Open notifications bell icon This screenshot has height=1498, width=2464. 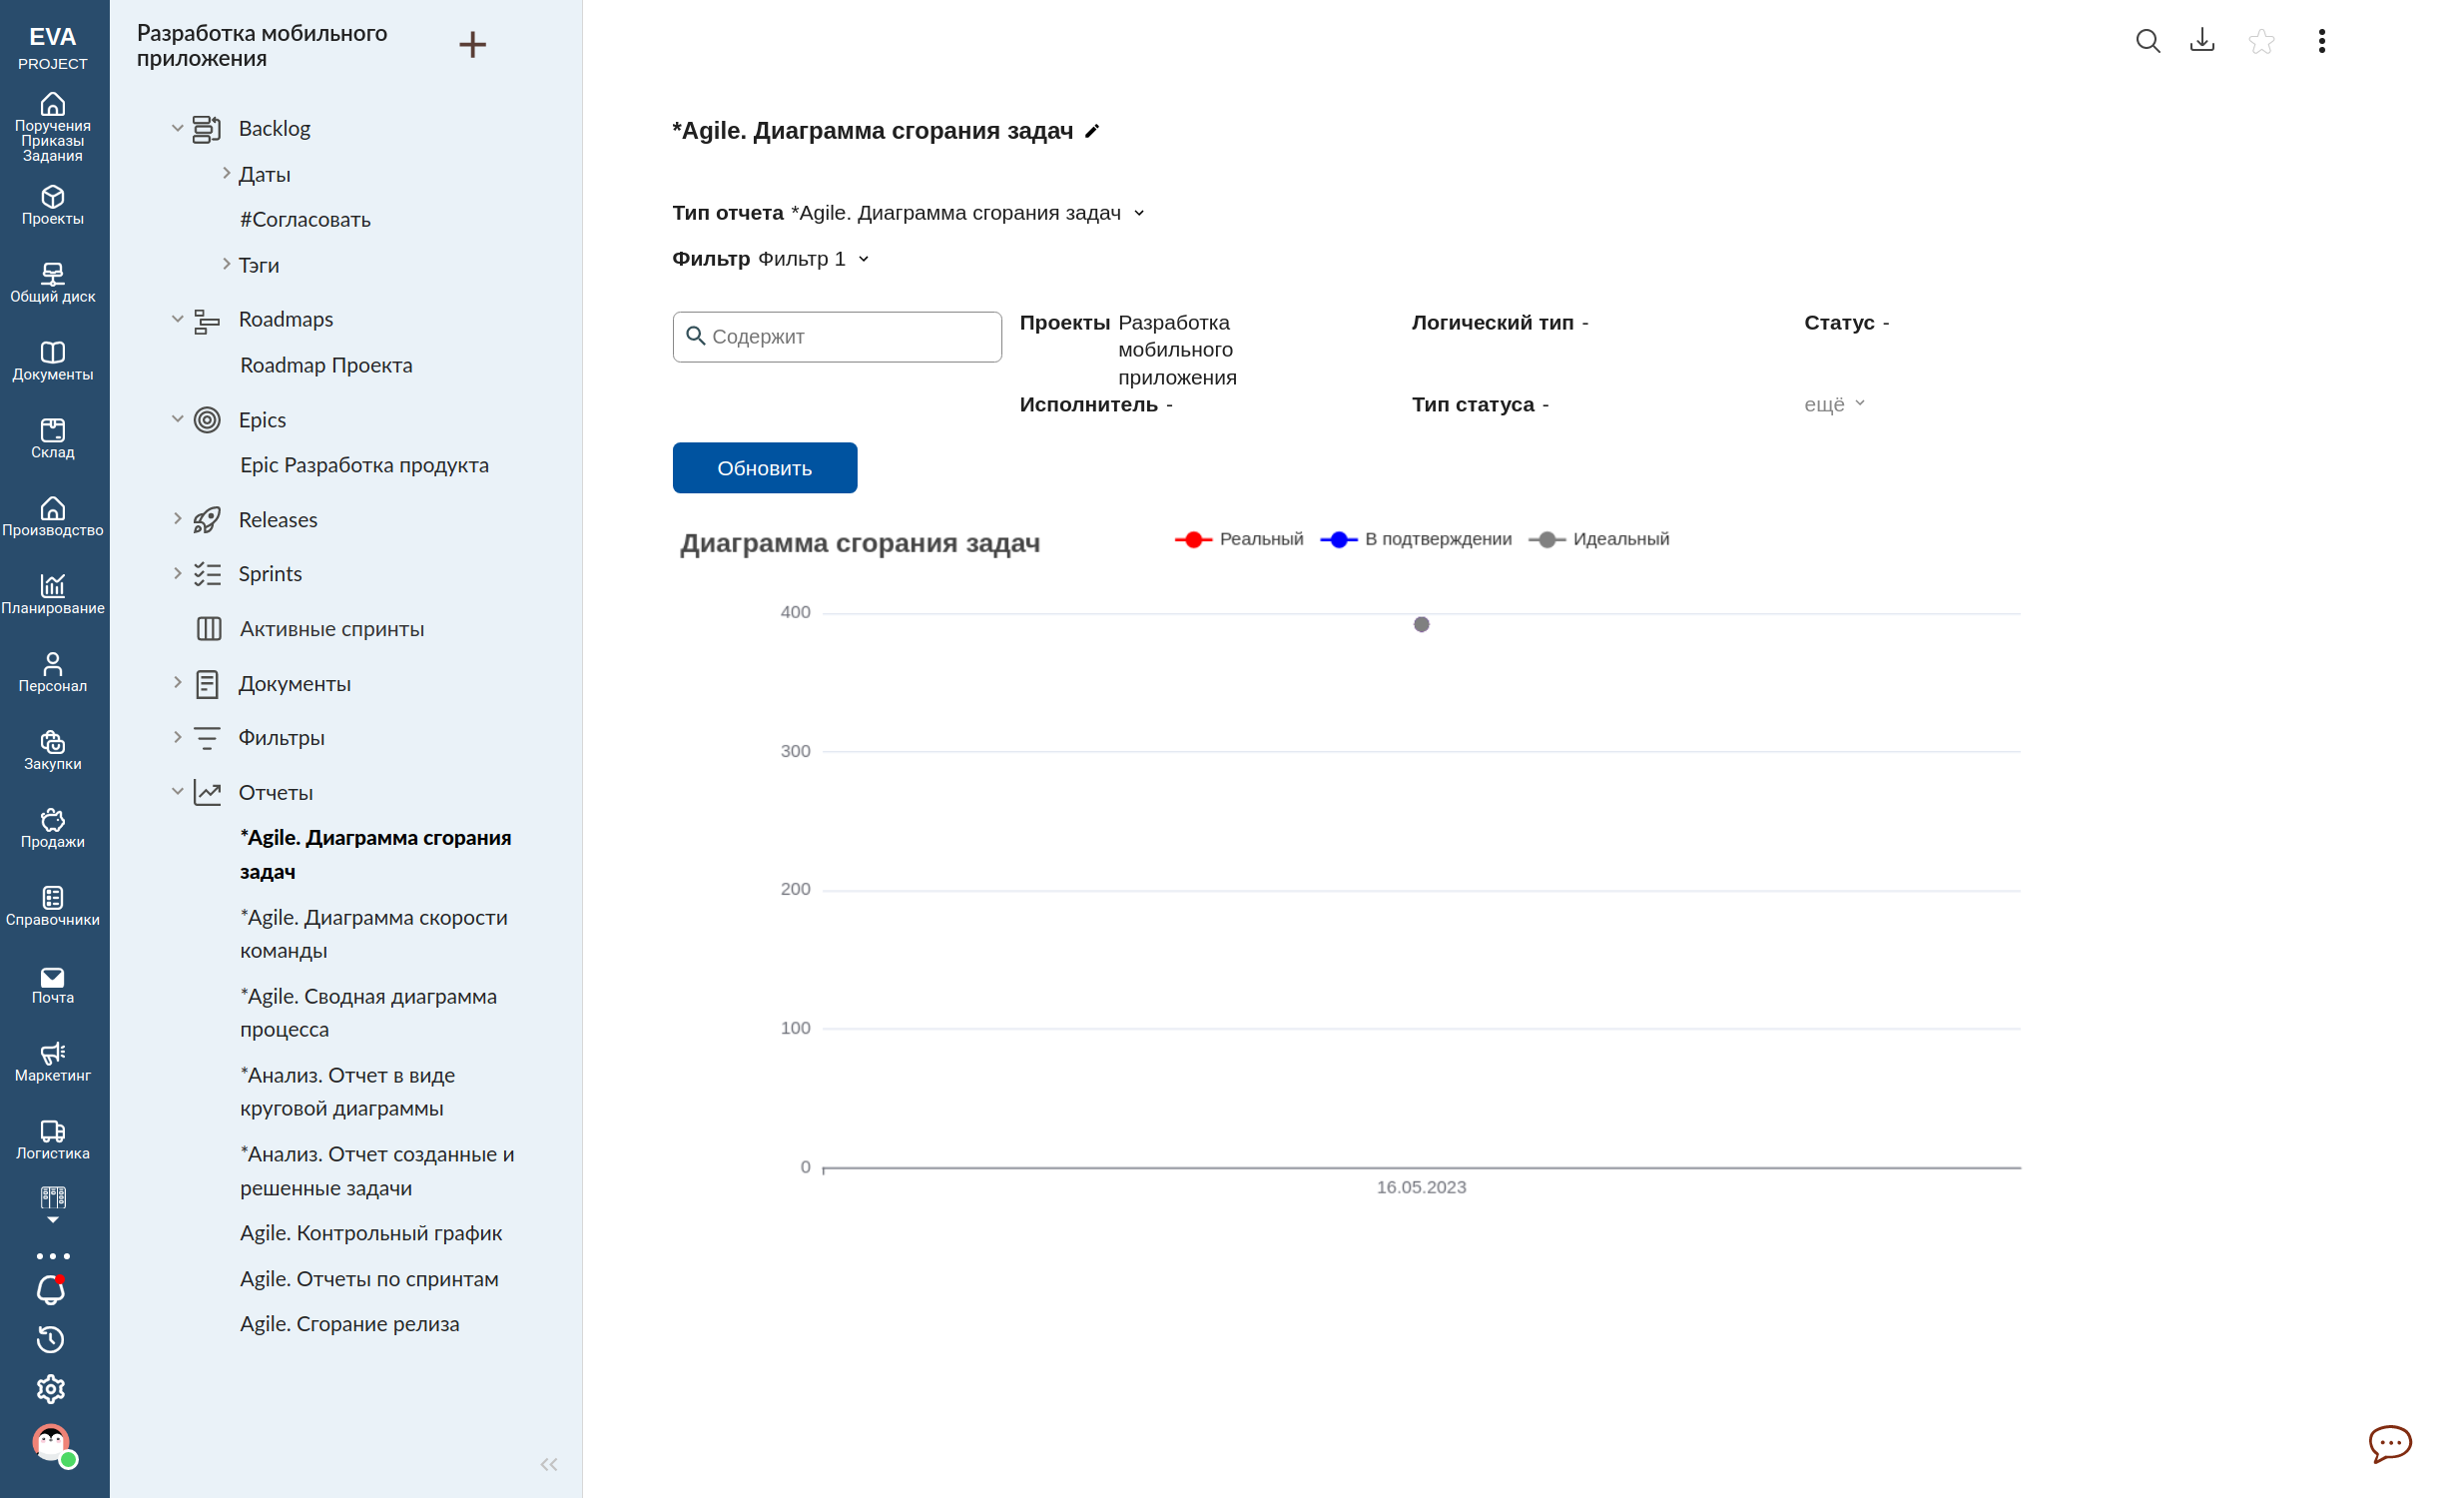pyautogui.click(x=51, y=1290)
